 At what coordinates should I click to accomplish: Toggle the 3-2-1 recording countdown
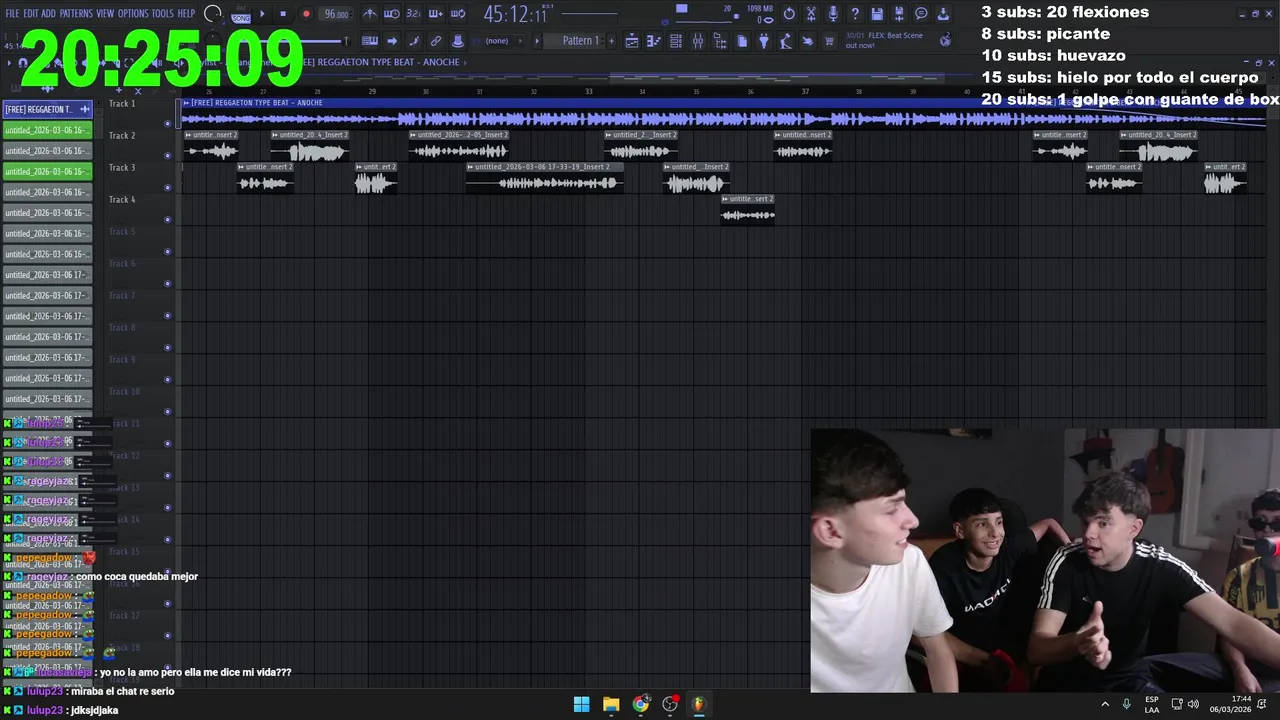tap(413, 13)
